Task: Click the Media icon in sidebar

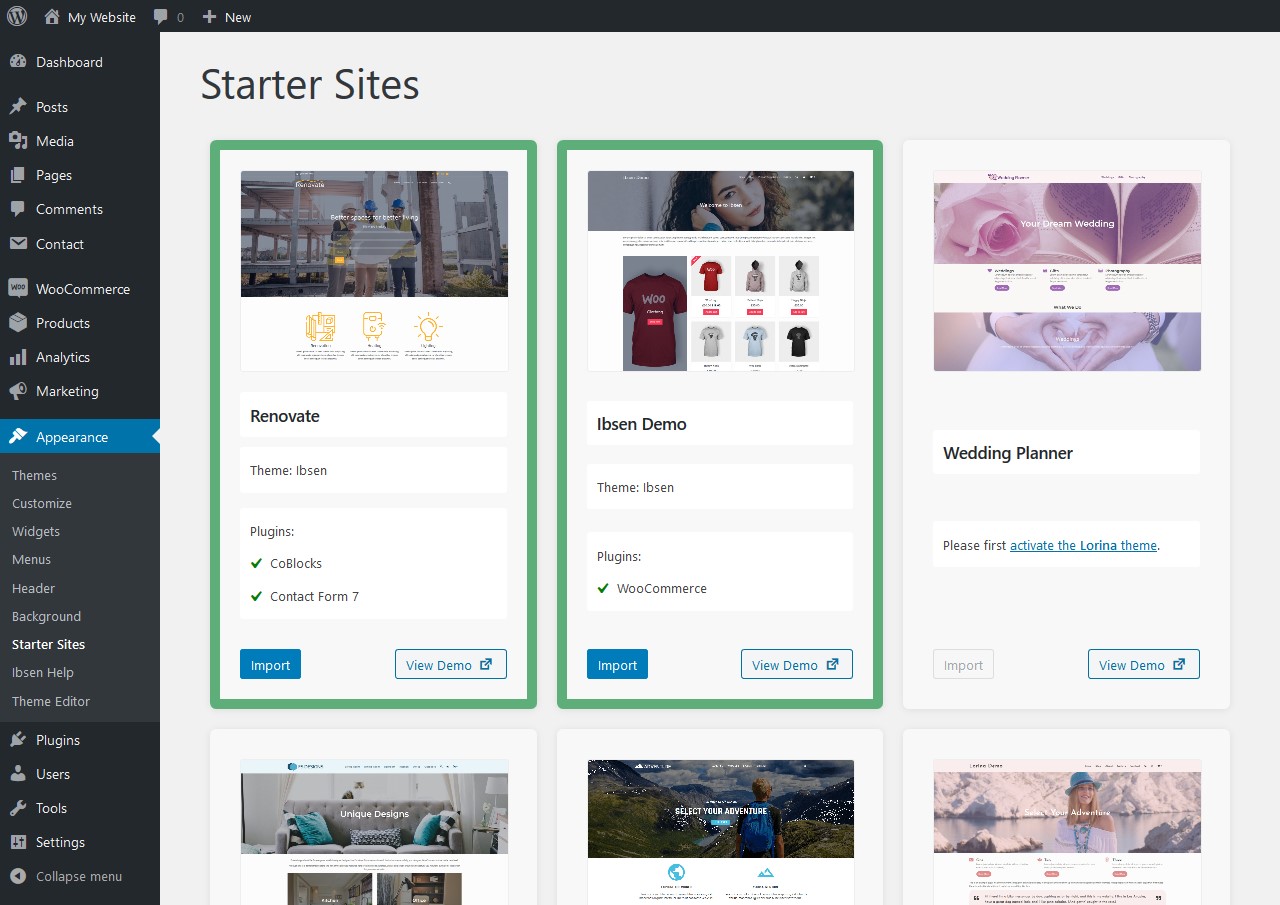Action: 18,141
